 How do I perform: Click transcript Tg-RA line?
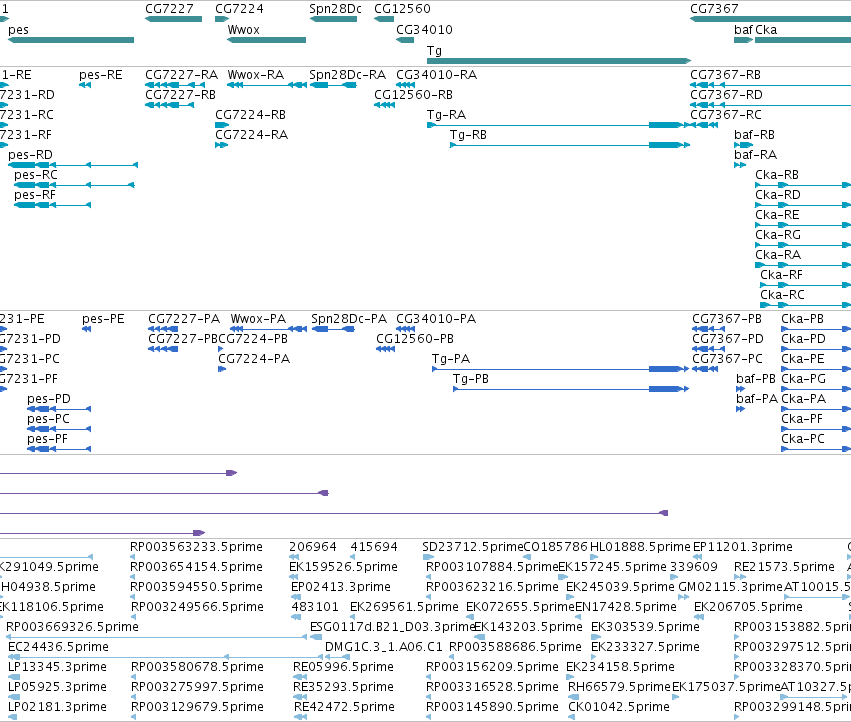pos(558,125)
